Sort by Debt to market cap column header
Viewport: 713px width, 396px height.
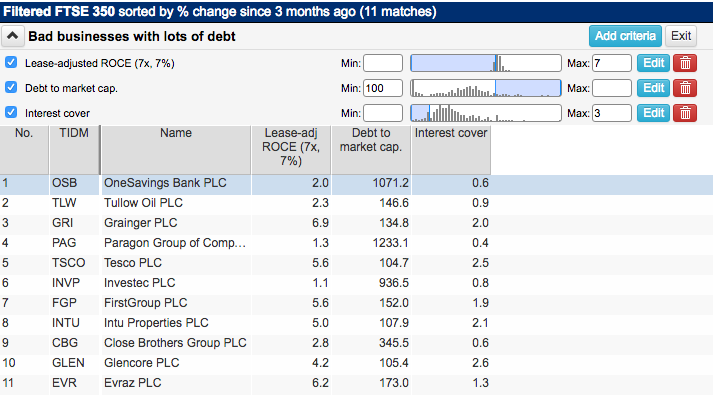[371, 150]
